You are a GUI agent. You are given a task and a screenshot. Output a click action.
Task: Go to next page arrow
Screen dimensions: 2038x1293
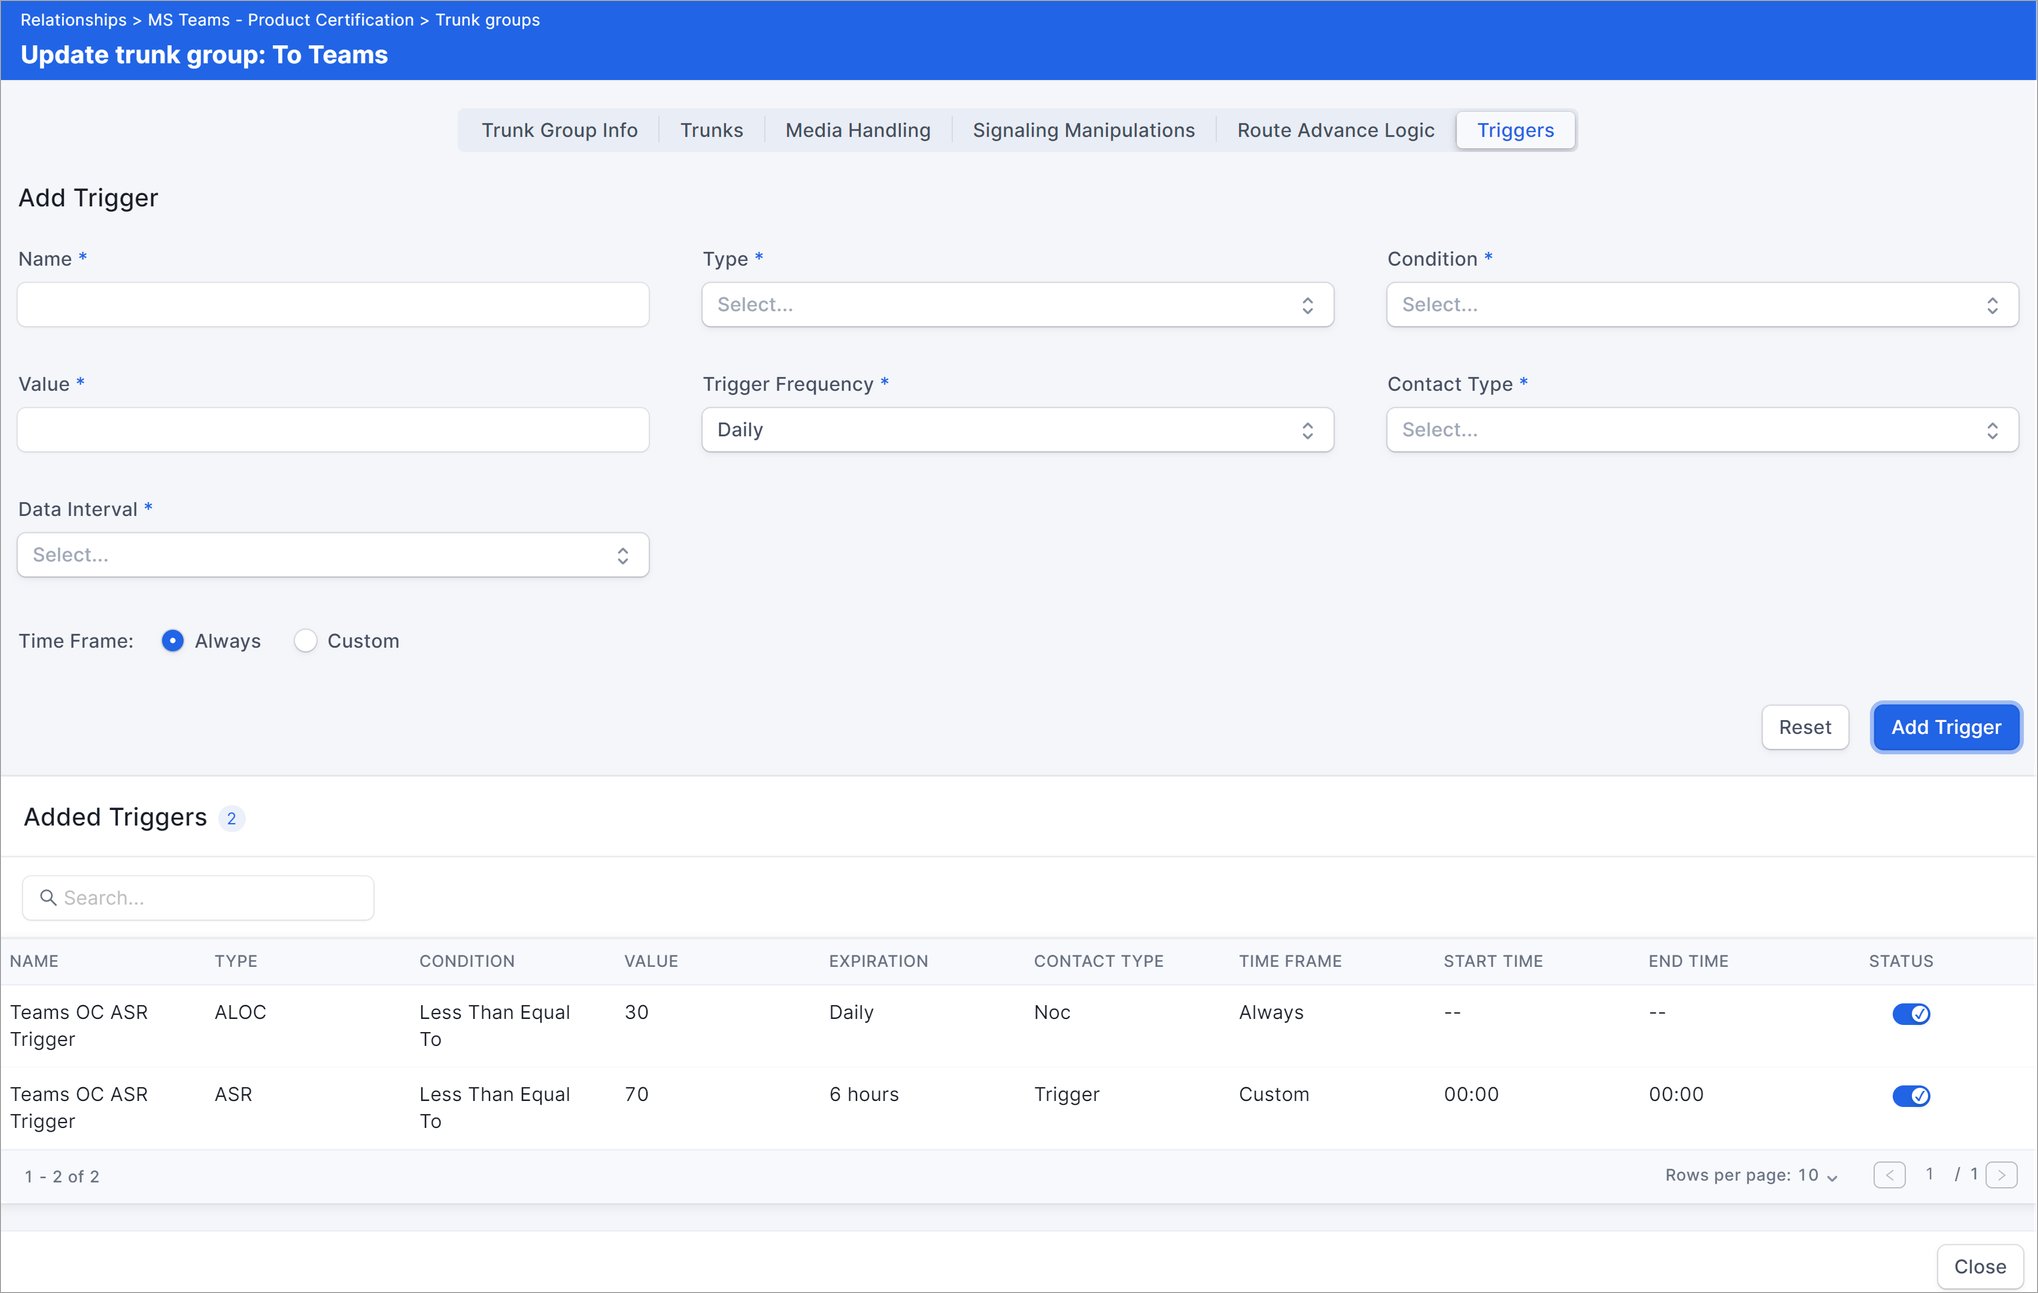pos(2001,1175)
